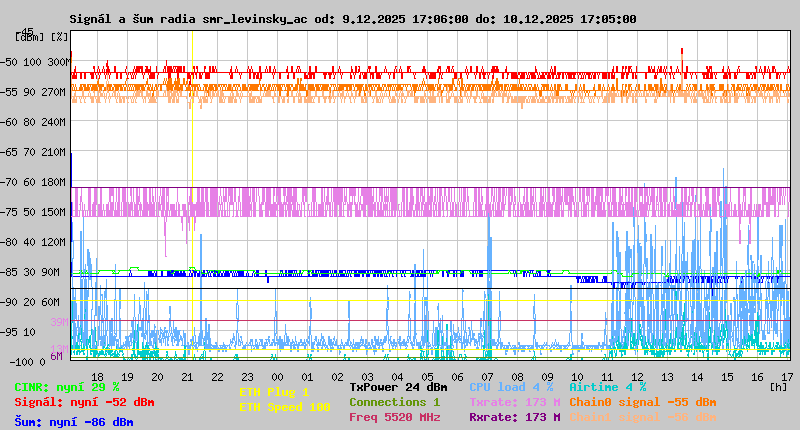Click the ETH Plug 1 legend label
Viewport: 800px width, 430px height.
(x=274, y=392)
